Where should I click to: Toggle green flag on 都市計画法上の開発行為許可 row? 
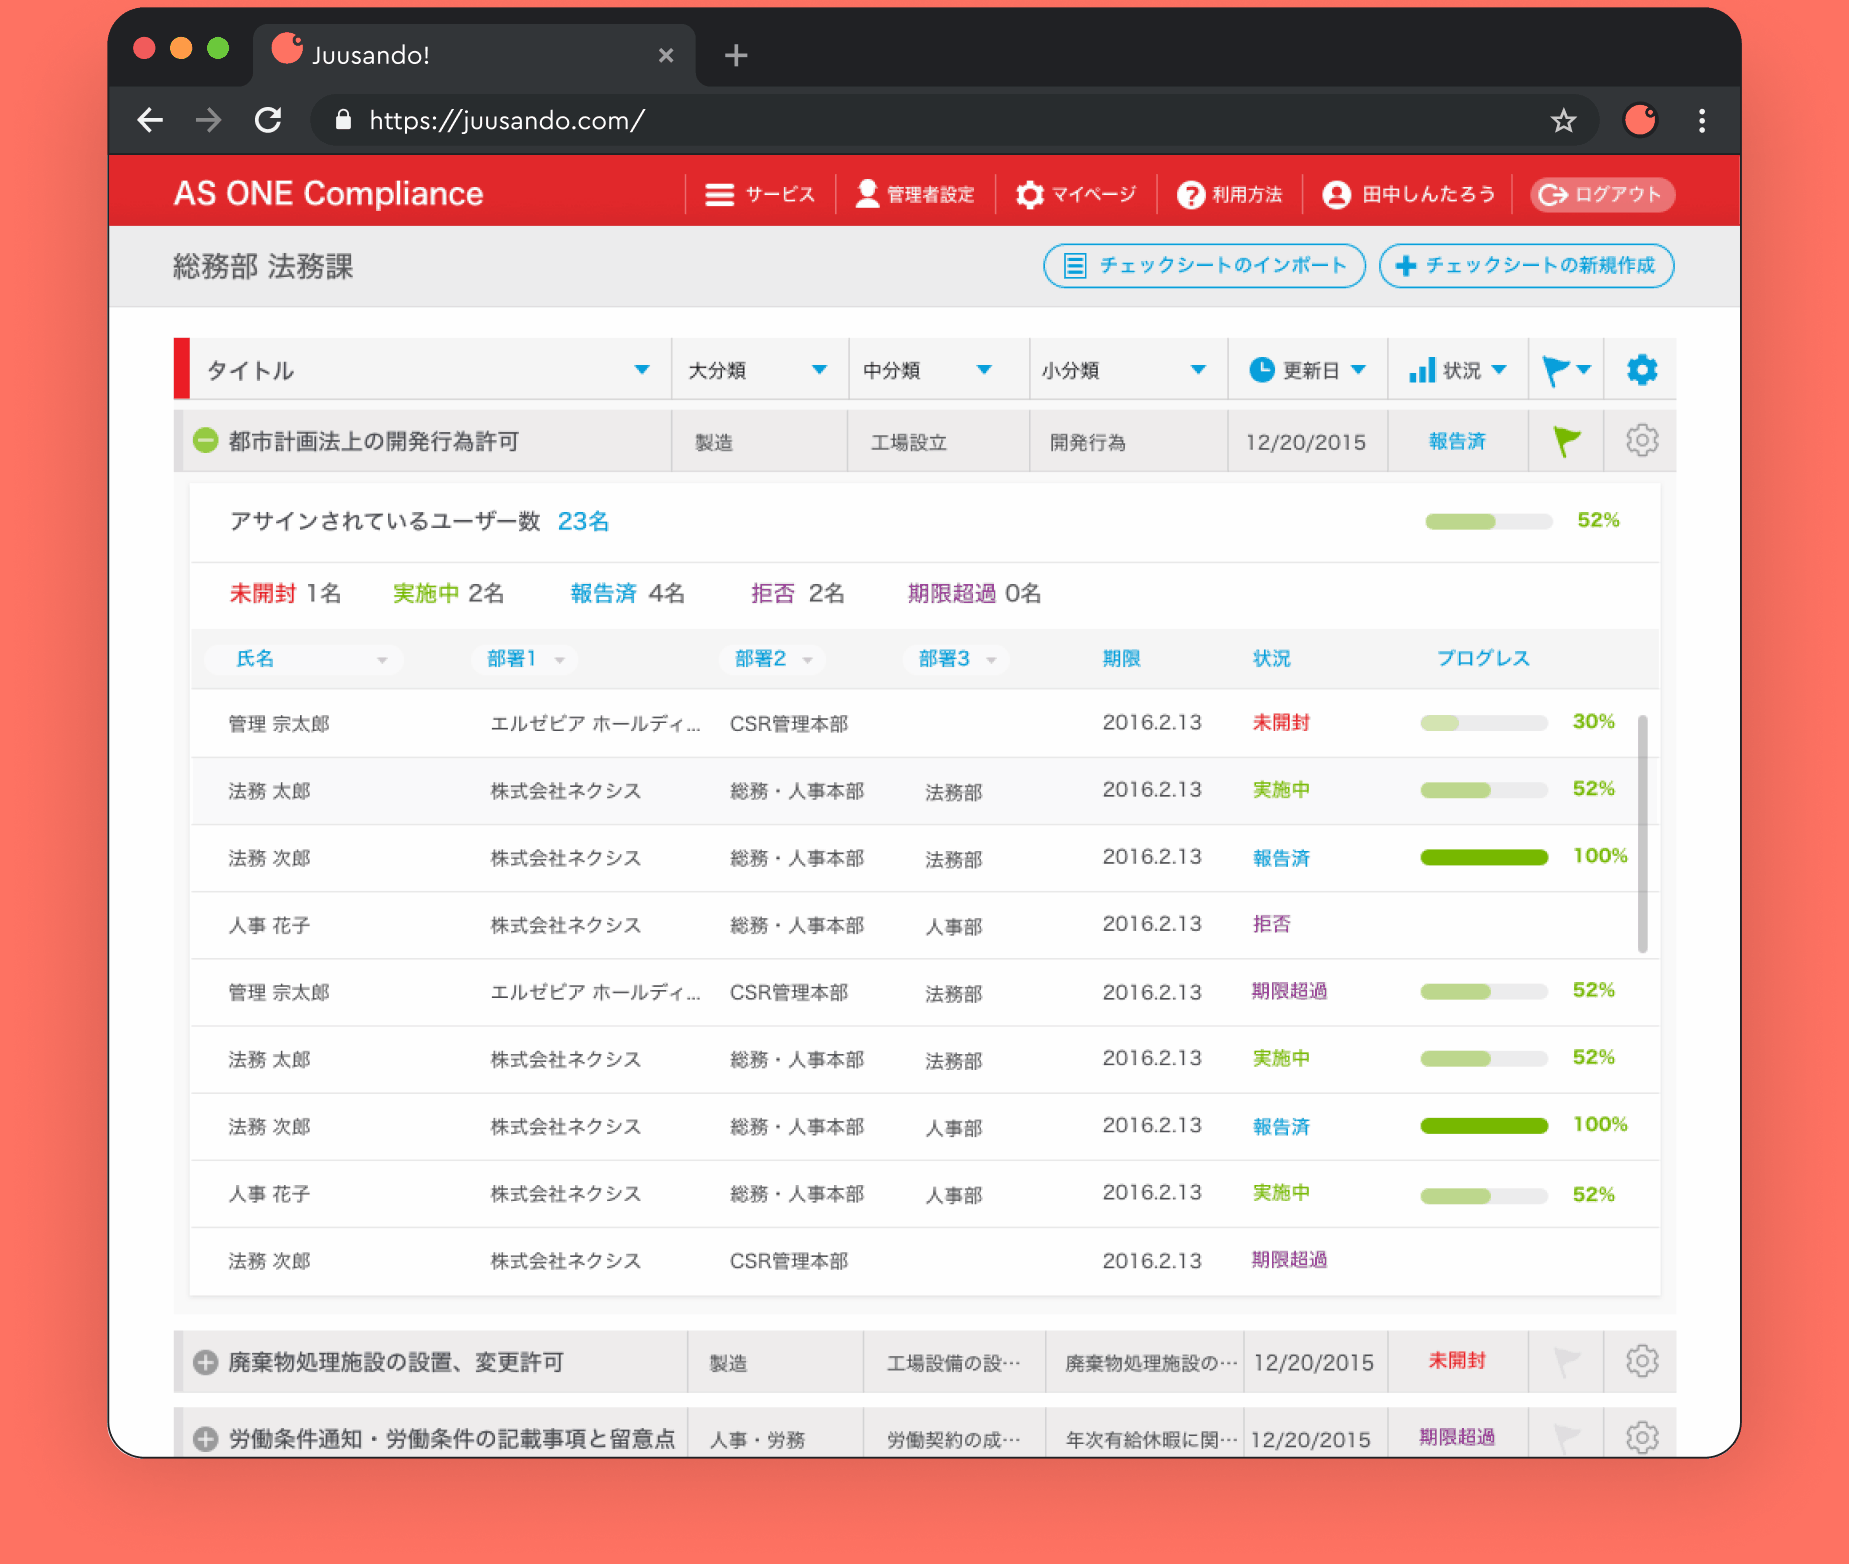click(1566, 441)
